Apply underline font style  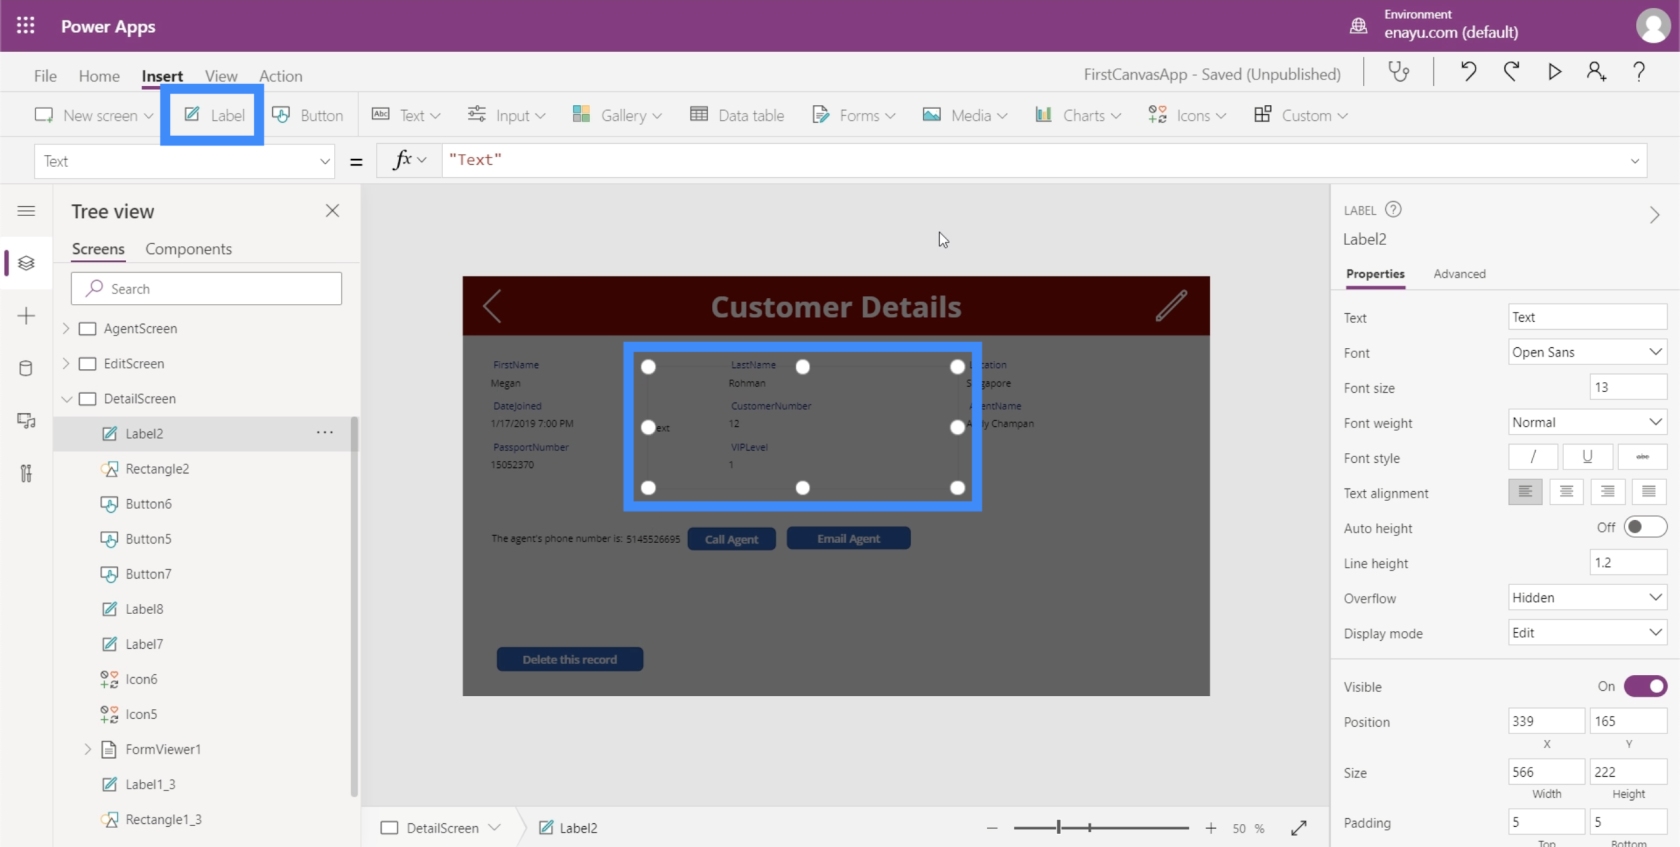(x=1587, y=457)
